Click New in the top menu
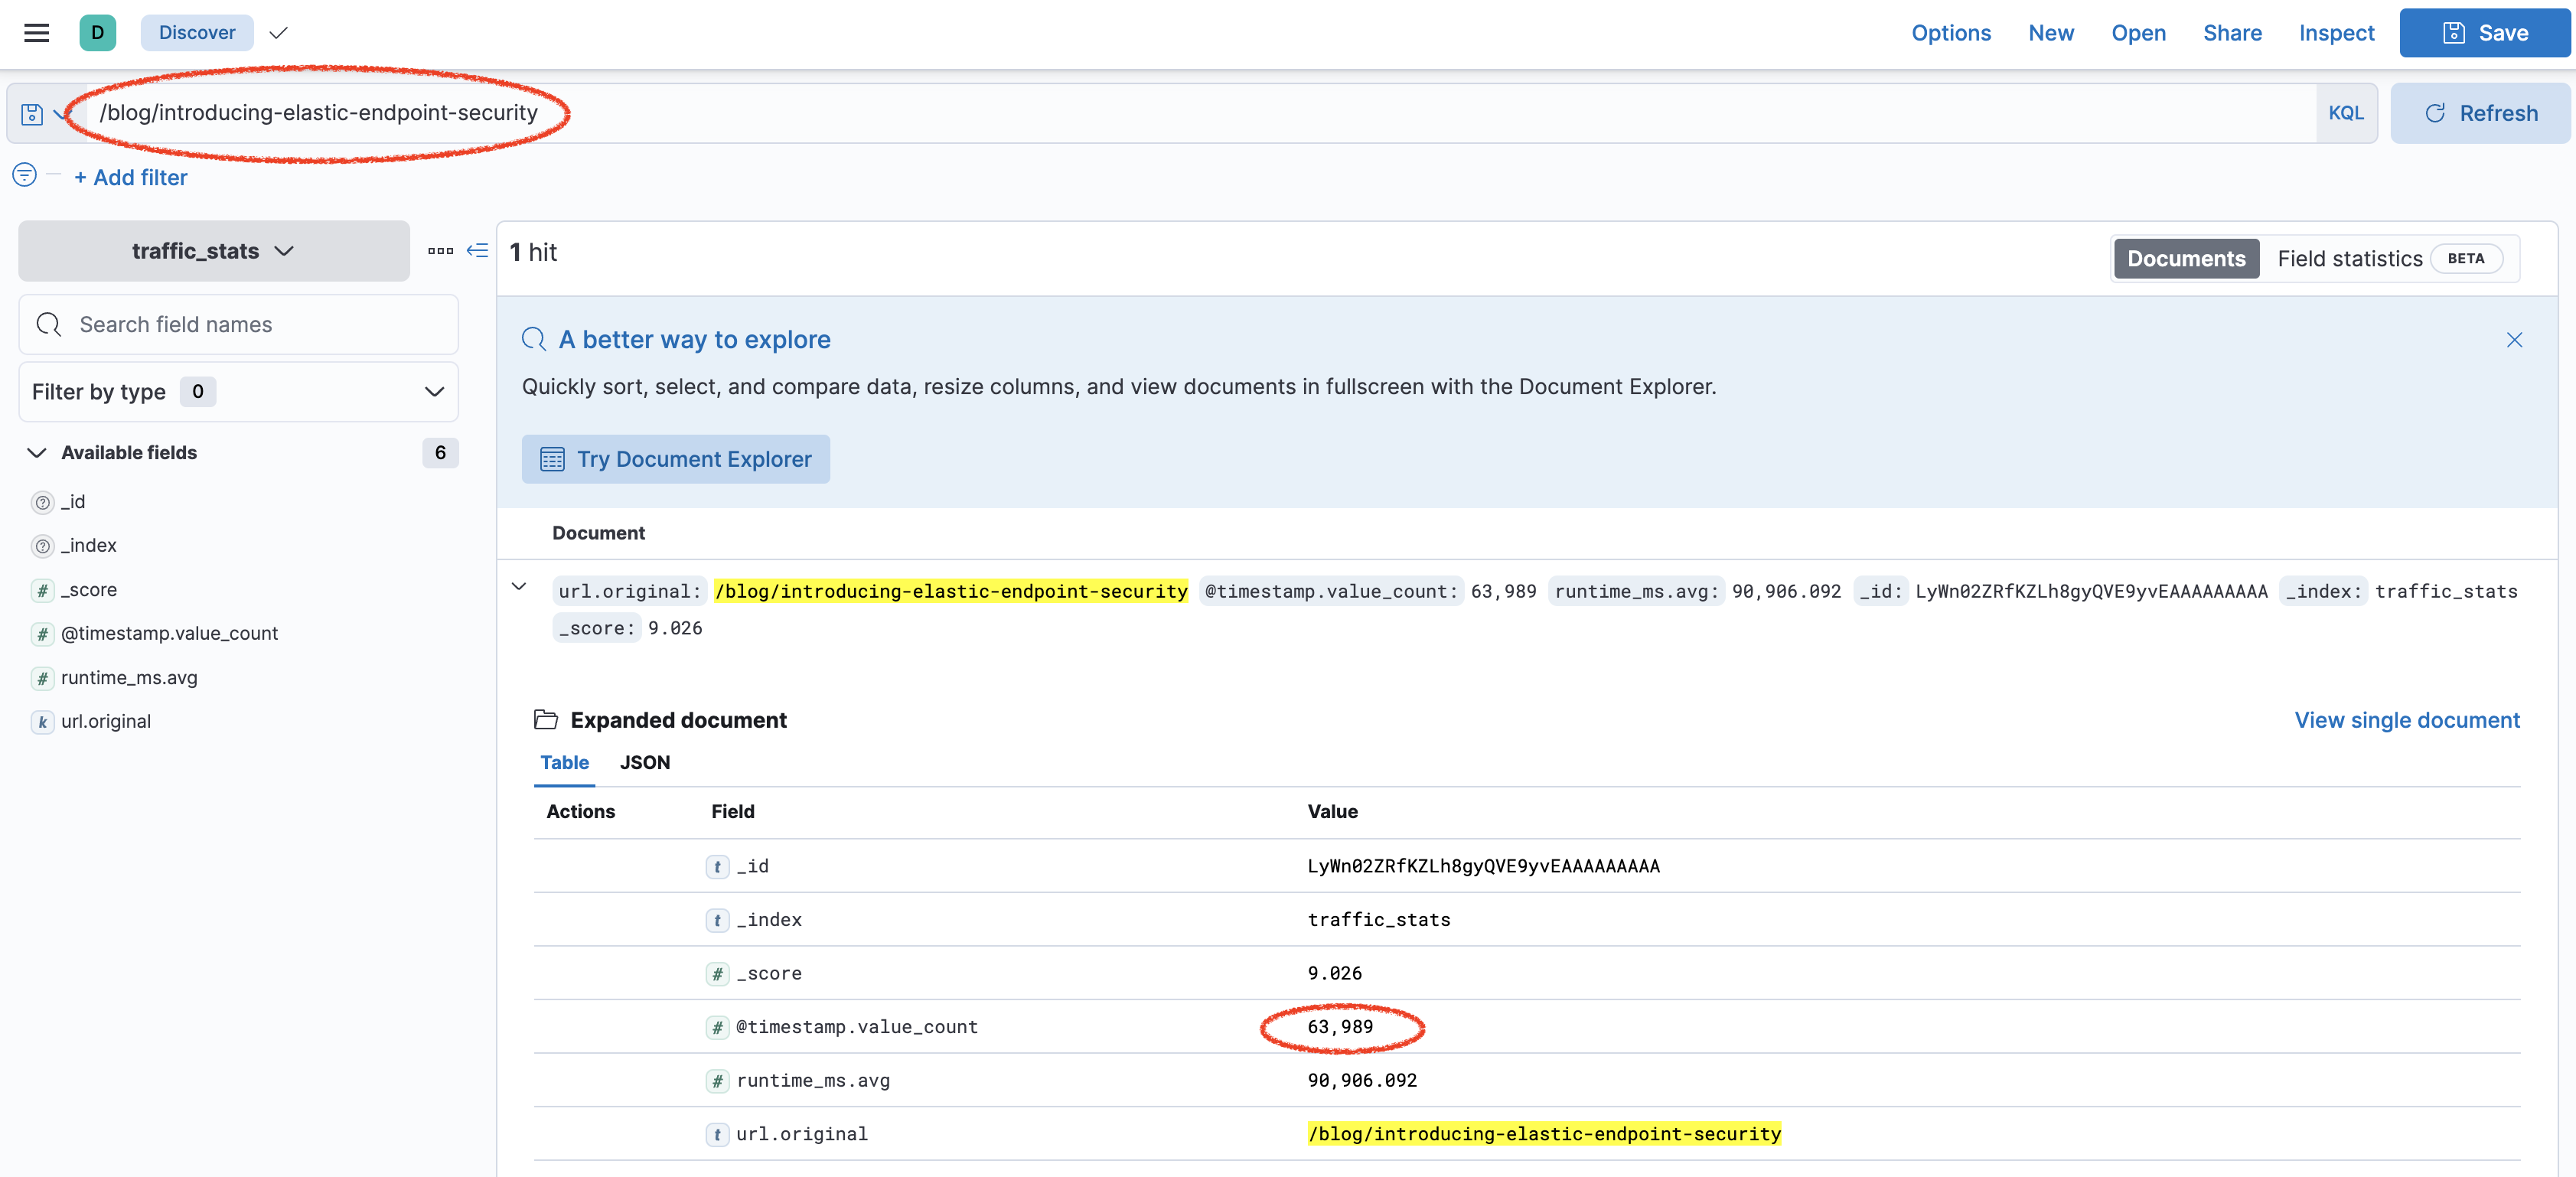This screenshot has height=1177, width=2576. tap(2051, 33)
